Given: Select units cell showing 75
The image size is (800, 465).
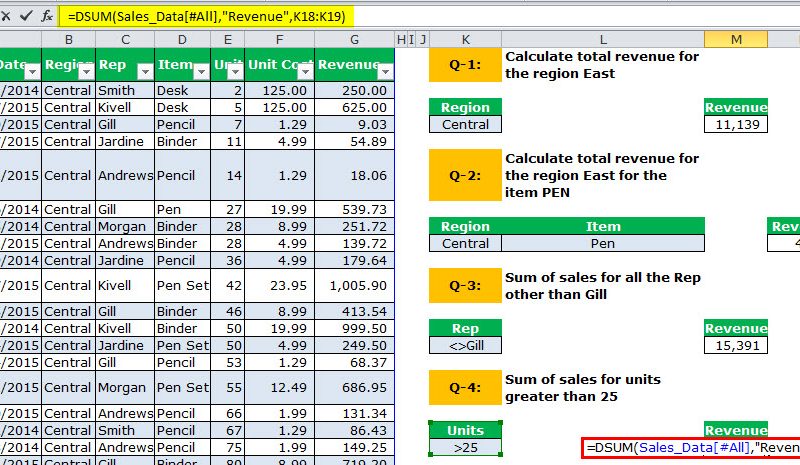Looking at the screenshot, I should [228, 448].
